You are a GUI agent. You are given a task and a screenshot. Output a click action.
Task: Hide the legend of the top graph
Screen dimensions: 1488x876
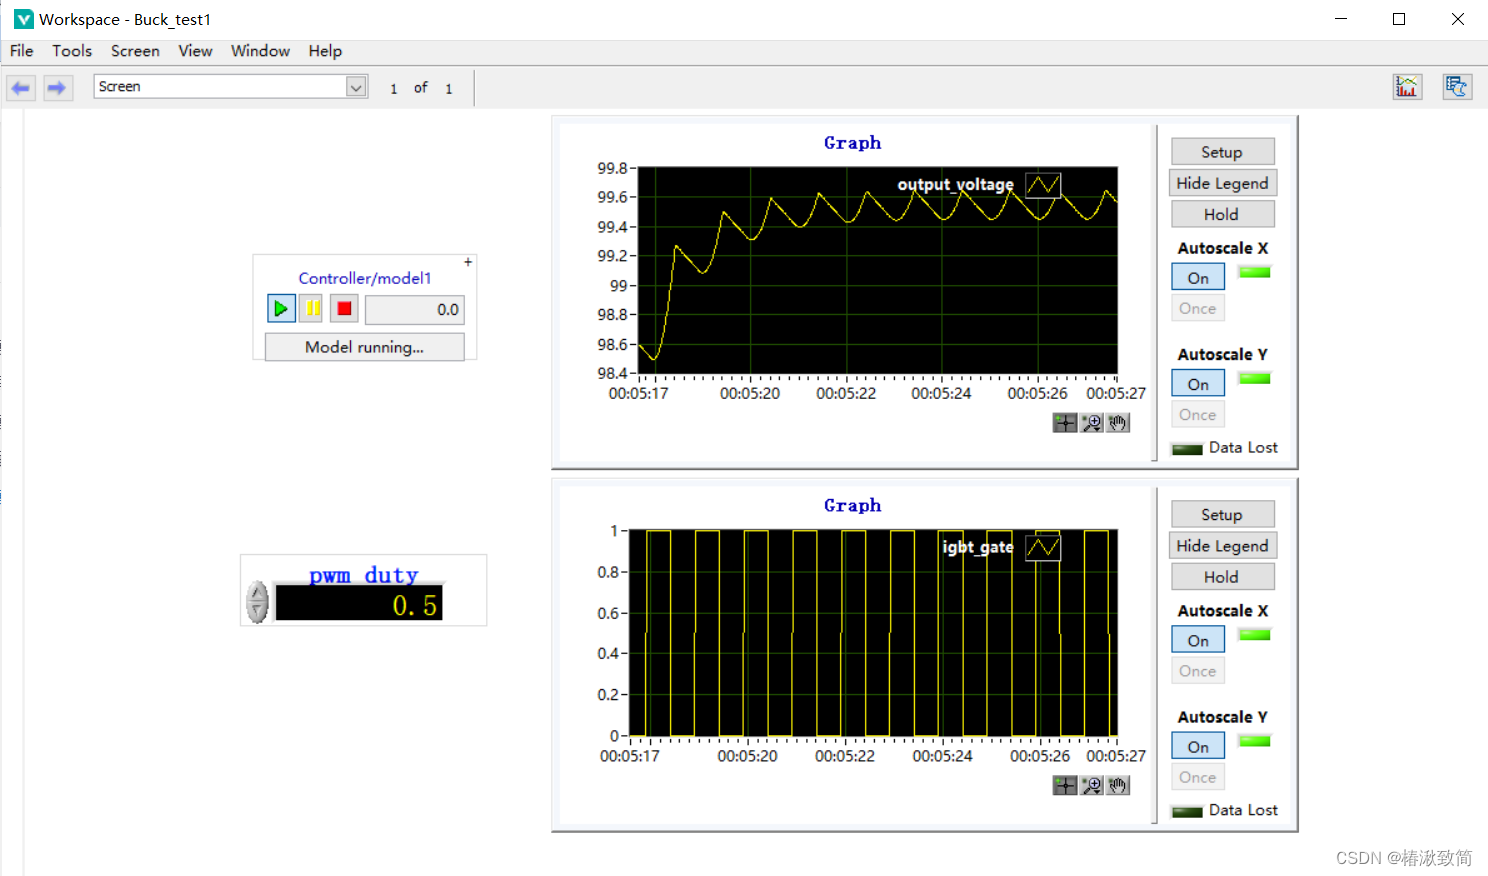(1222, 182)
